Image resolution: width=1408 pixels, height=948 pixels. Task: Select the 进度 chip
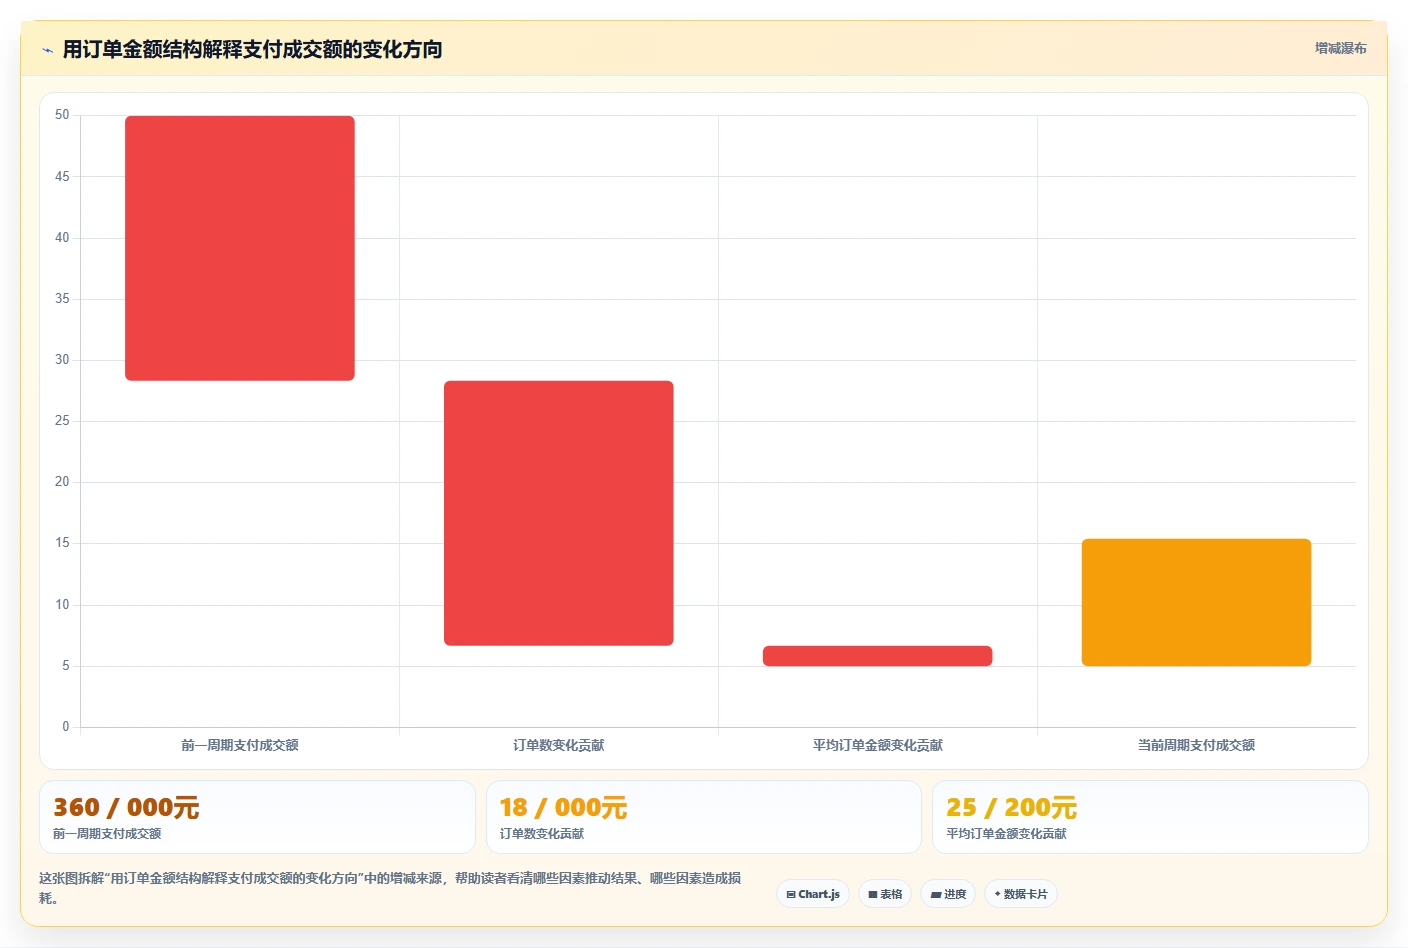click(x=948, y=894)
